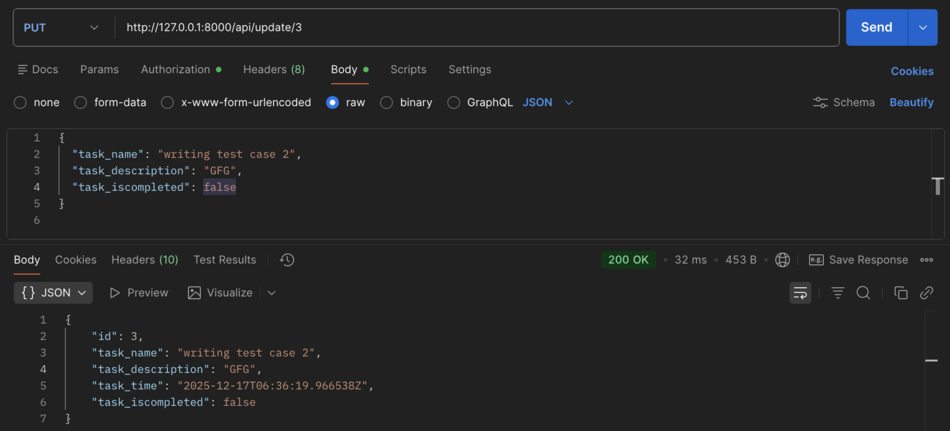Click the response link icon
Image resolution: width=950 pixels, height=431 pixels.
pyautogui.click(x=927, y=293)
